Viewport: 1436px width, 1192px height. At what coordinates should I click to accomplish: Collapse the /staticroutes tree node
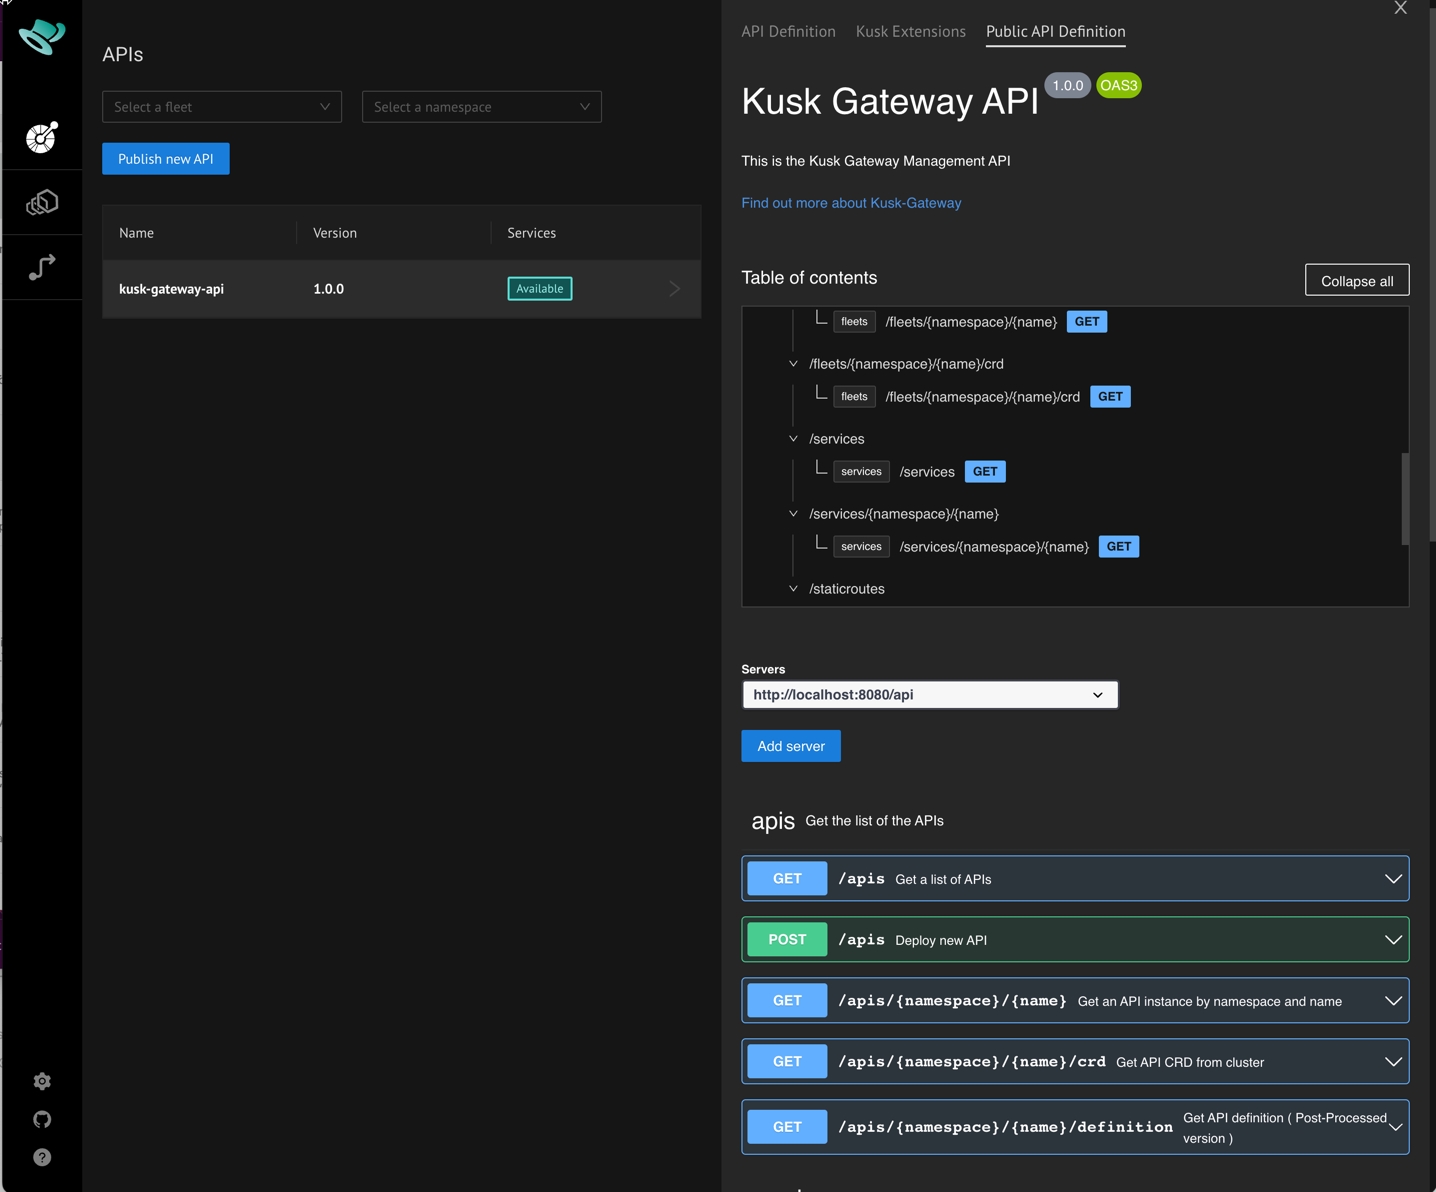[793, 589]
